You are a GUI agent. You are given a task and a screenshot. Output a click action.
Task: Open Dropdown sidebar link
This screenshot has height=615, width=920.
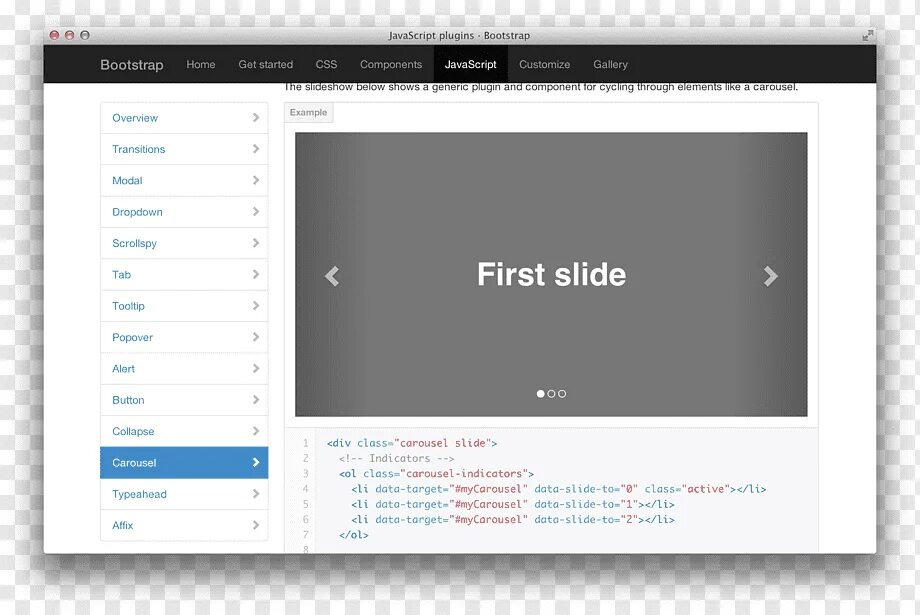(x=184, y=212)
